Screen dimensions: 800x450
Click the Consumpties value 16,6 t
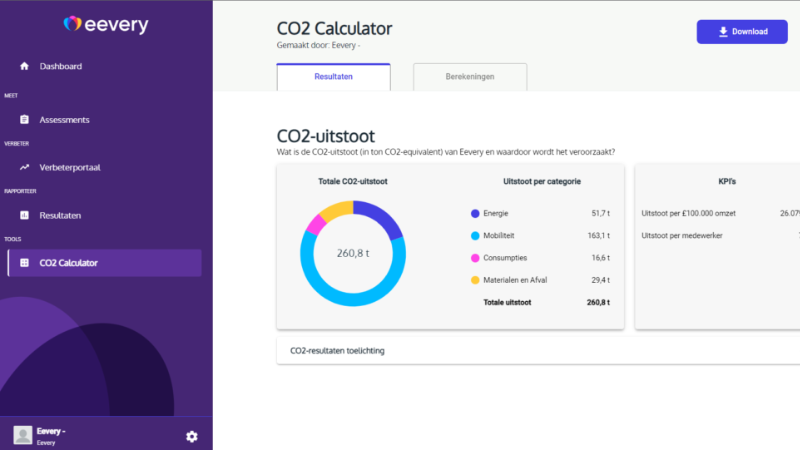click(601, 258)
